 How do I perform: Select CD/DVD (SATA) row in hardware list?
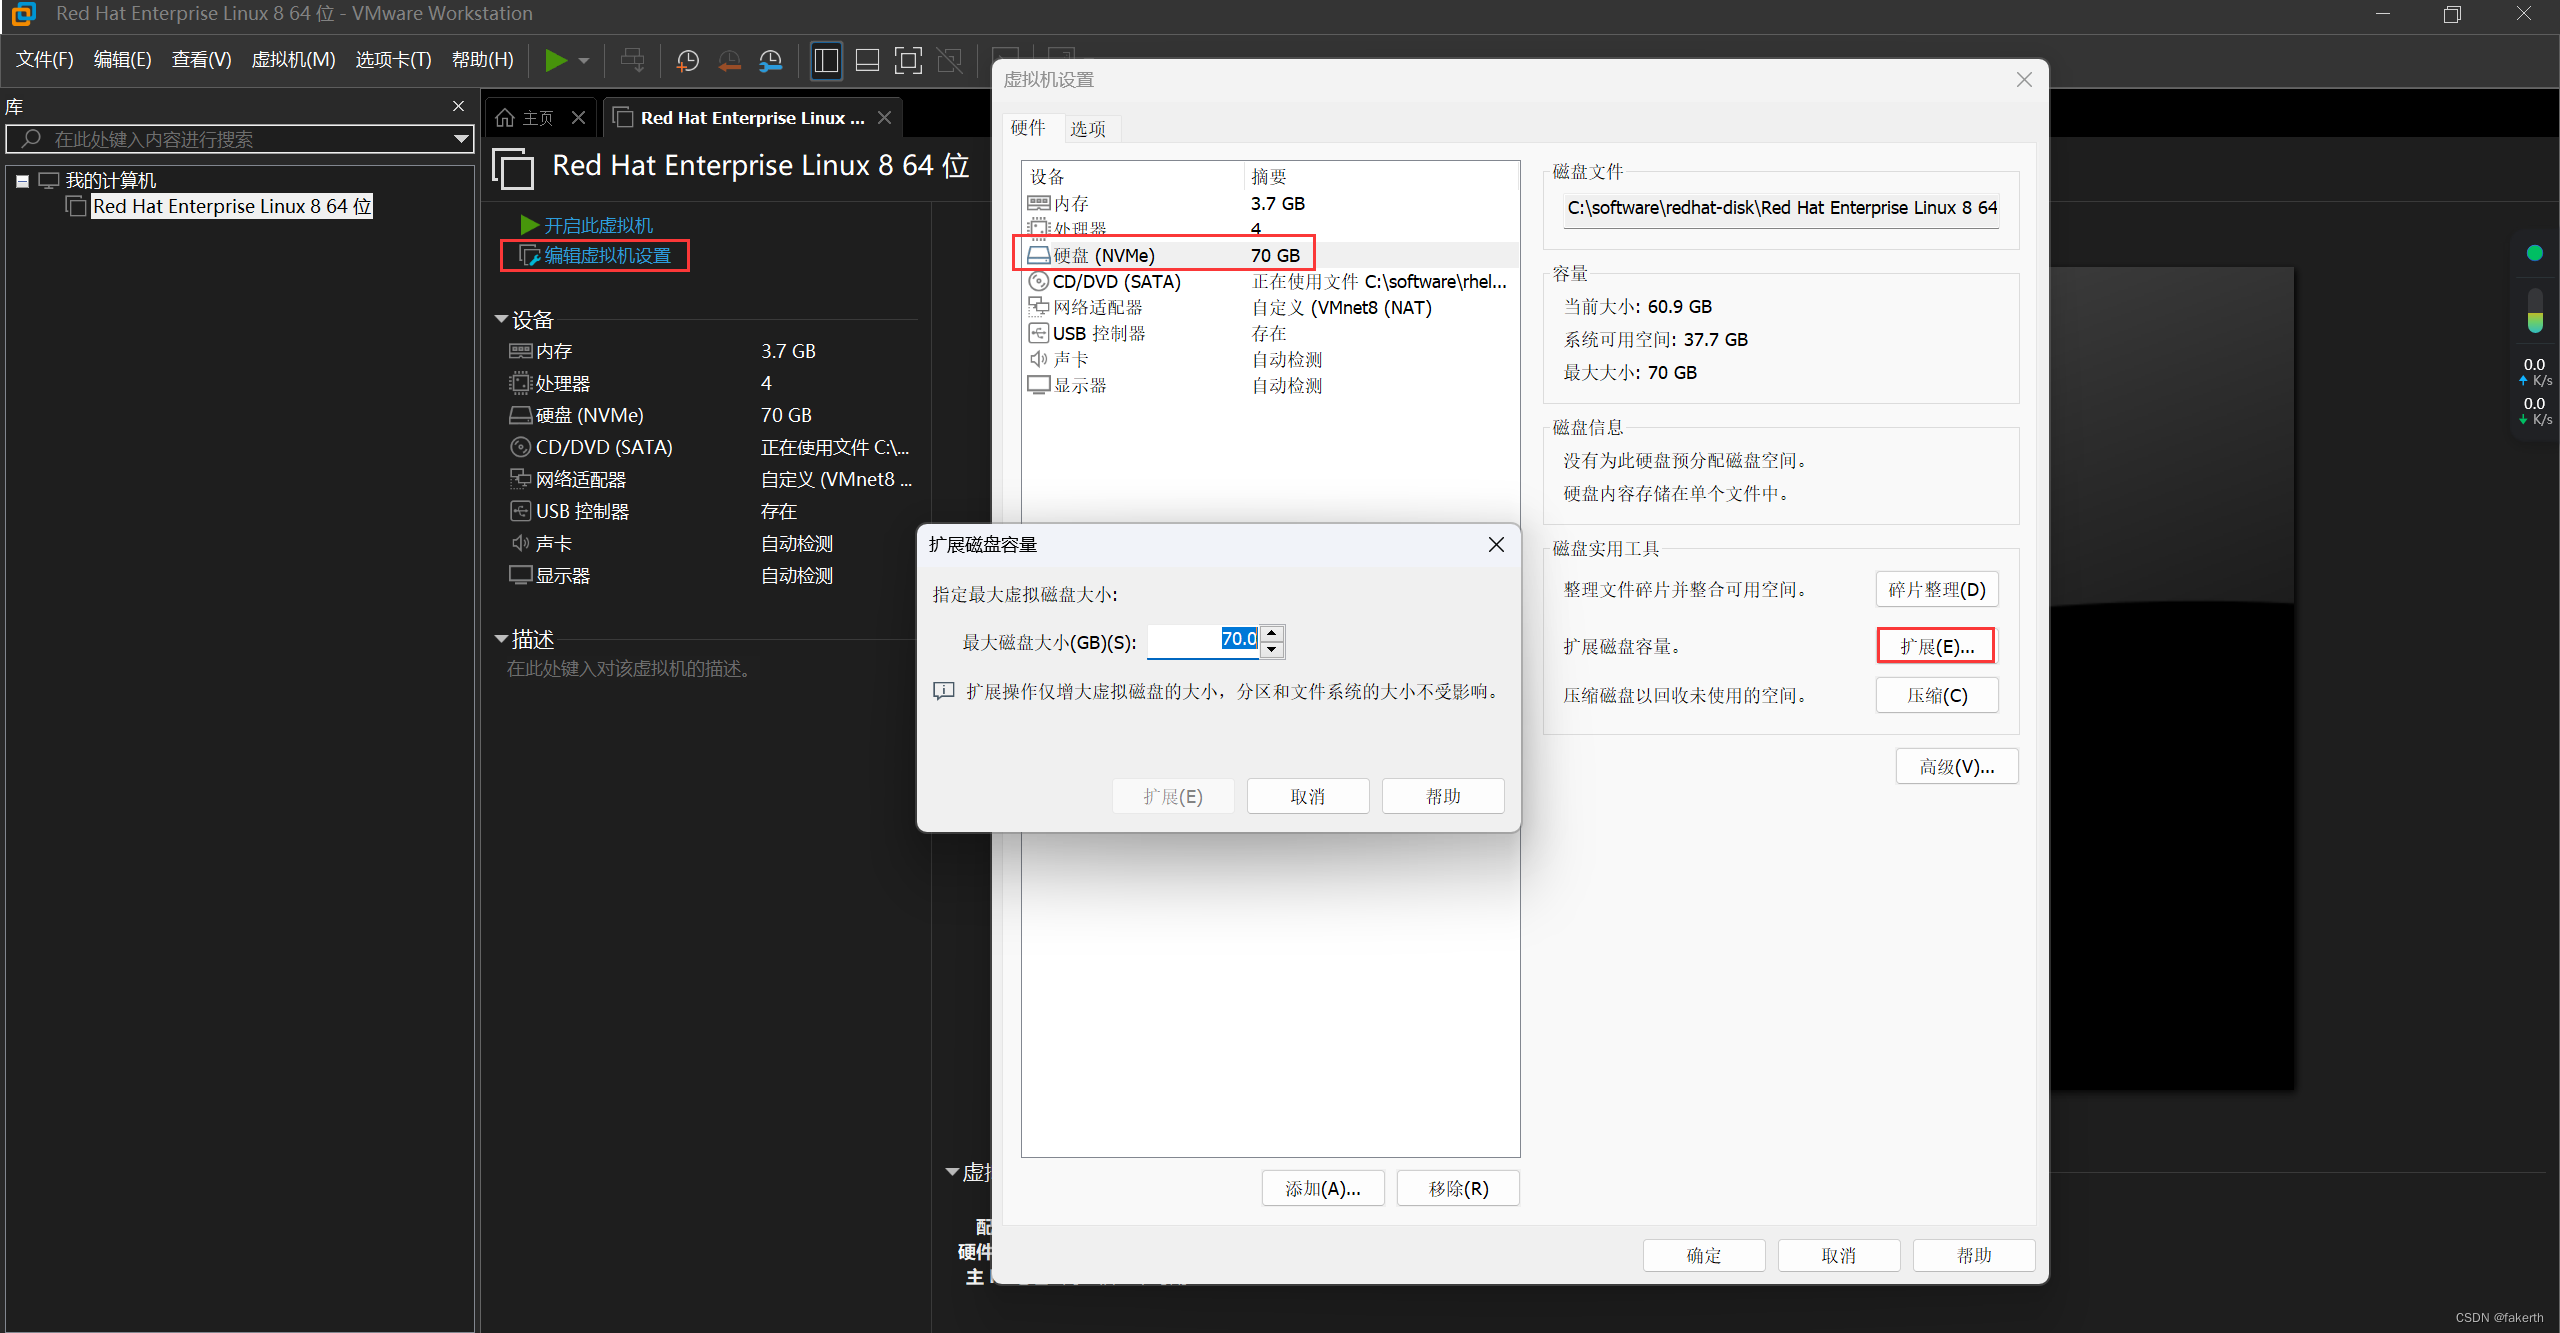(1270, 281)
